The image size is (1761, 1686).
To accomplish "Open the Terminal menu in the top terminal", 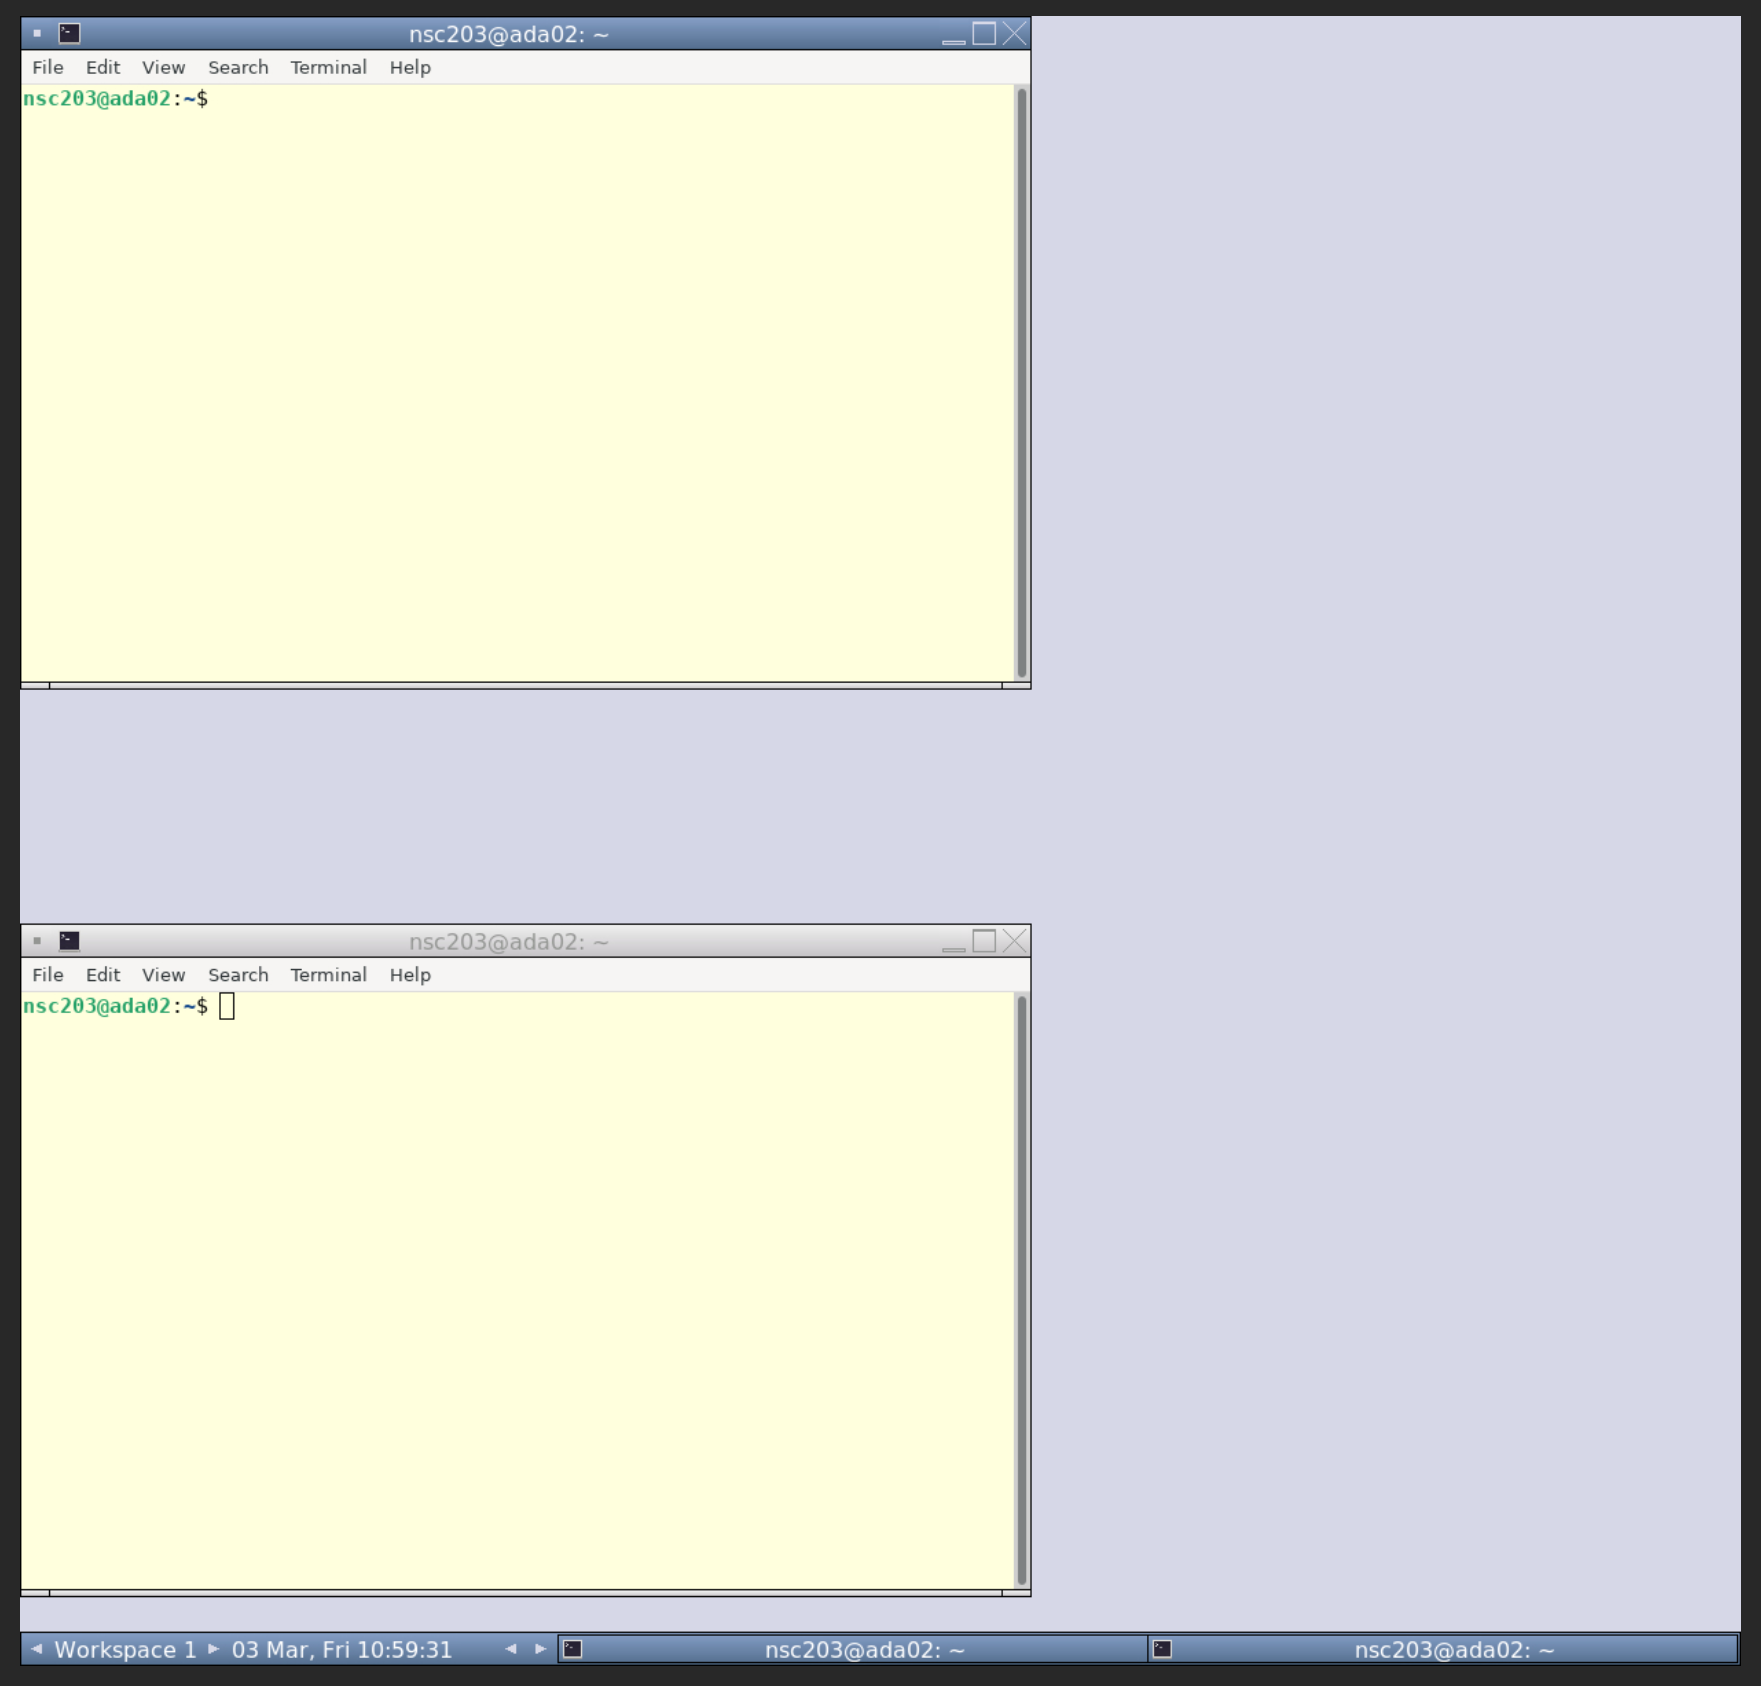I will 328,67.
